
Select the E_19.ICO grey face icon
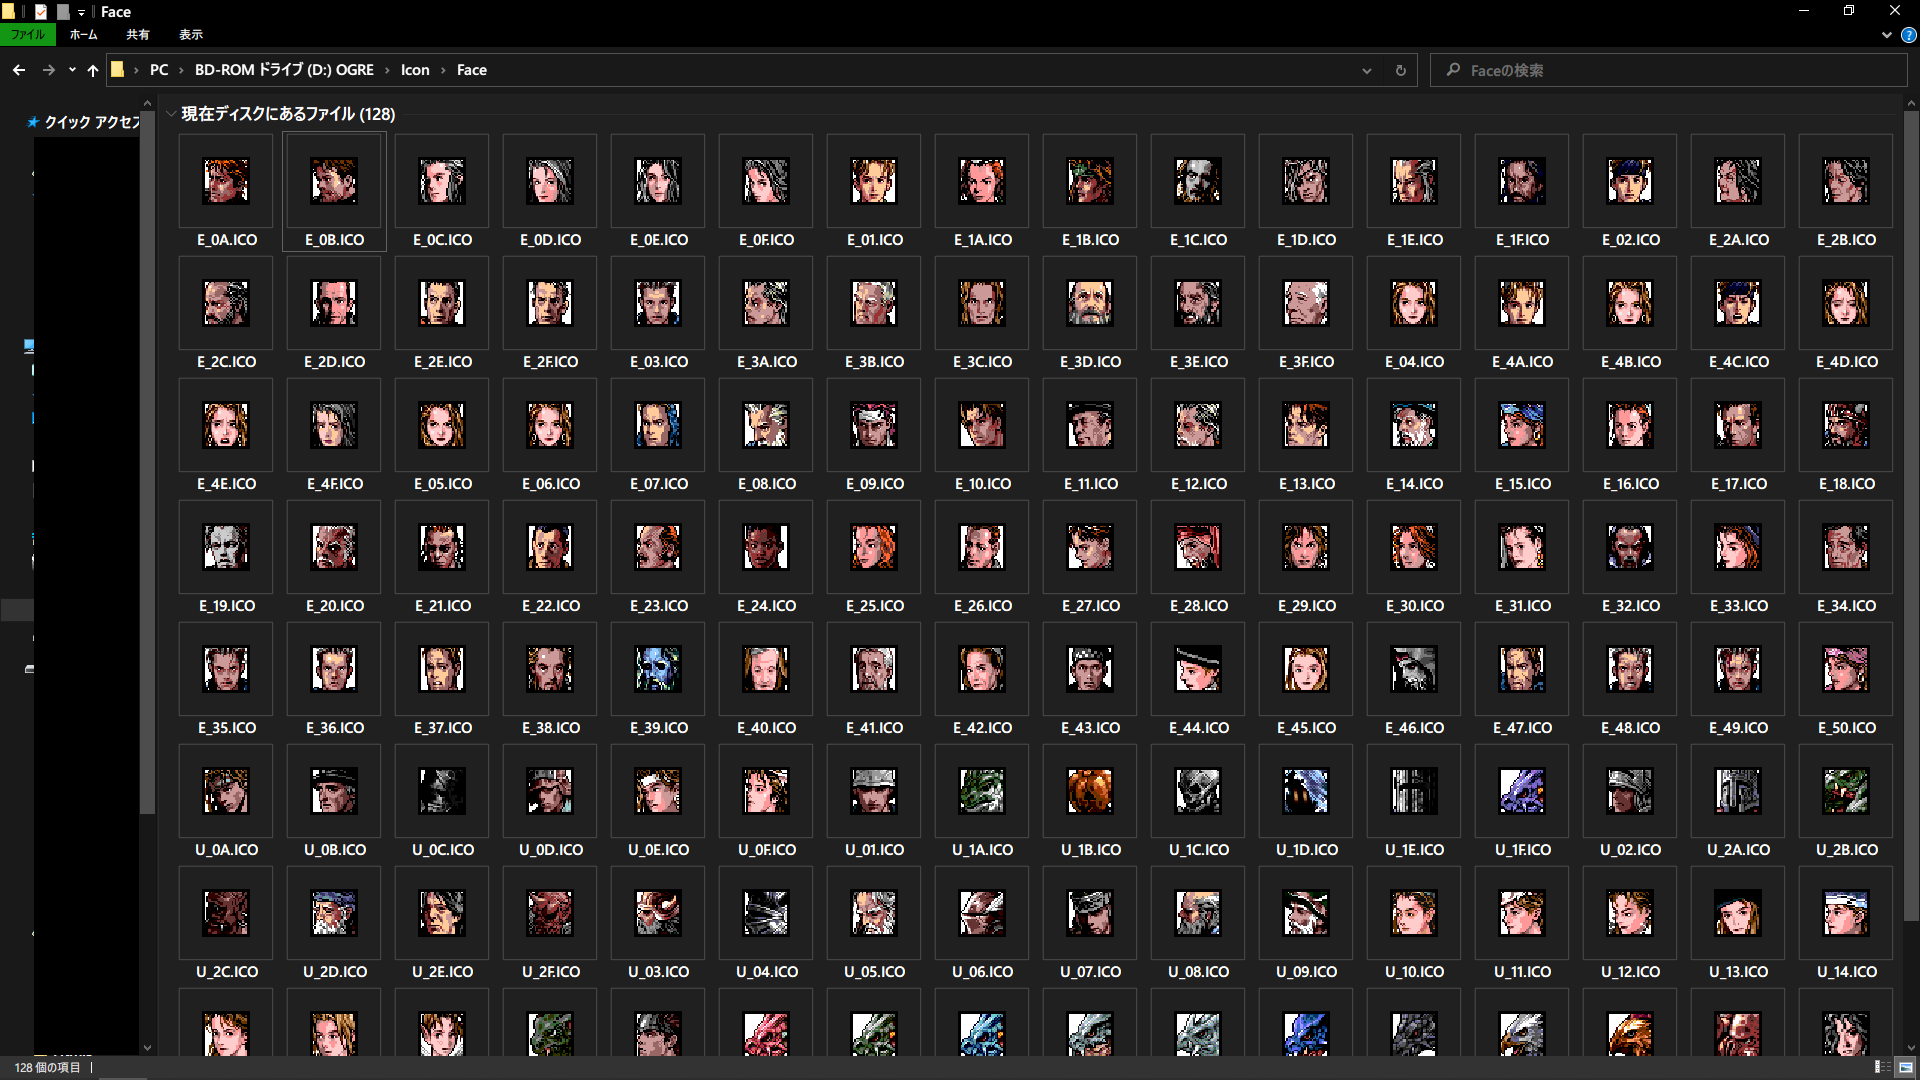pyautogui.click(x=226, y=548)
